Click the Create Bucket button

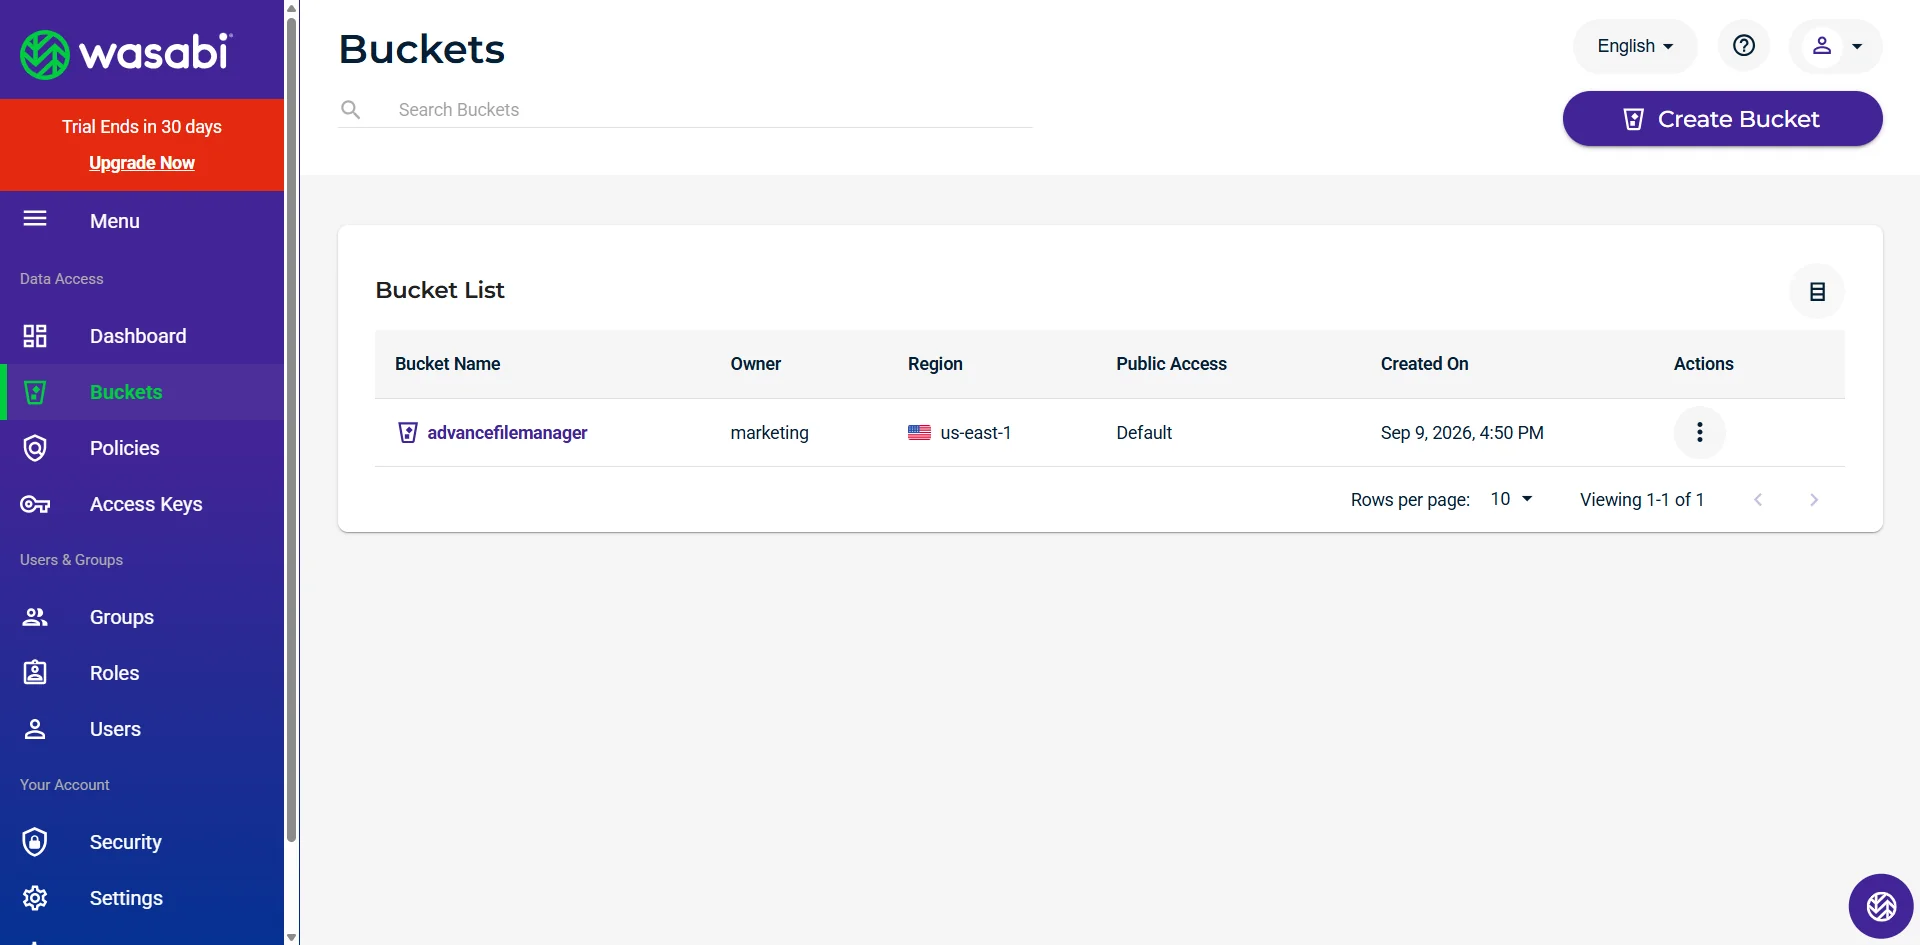pos(1722,119)
